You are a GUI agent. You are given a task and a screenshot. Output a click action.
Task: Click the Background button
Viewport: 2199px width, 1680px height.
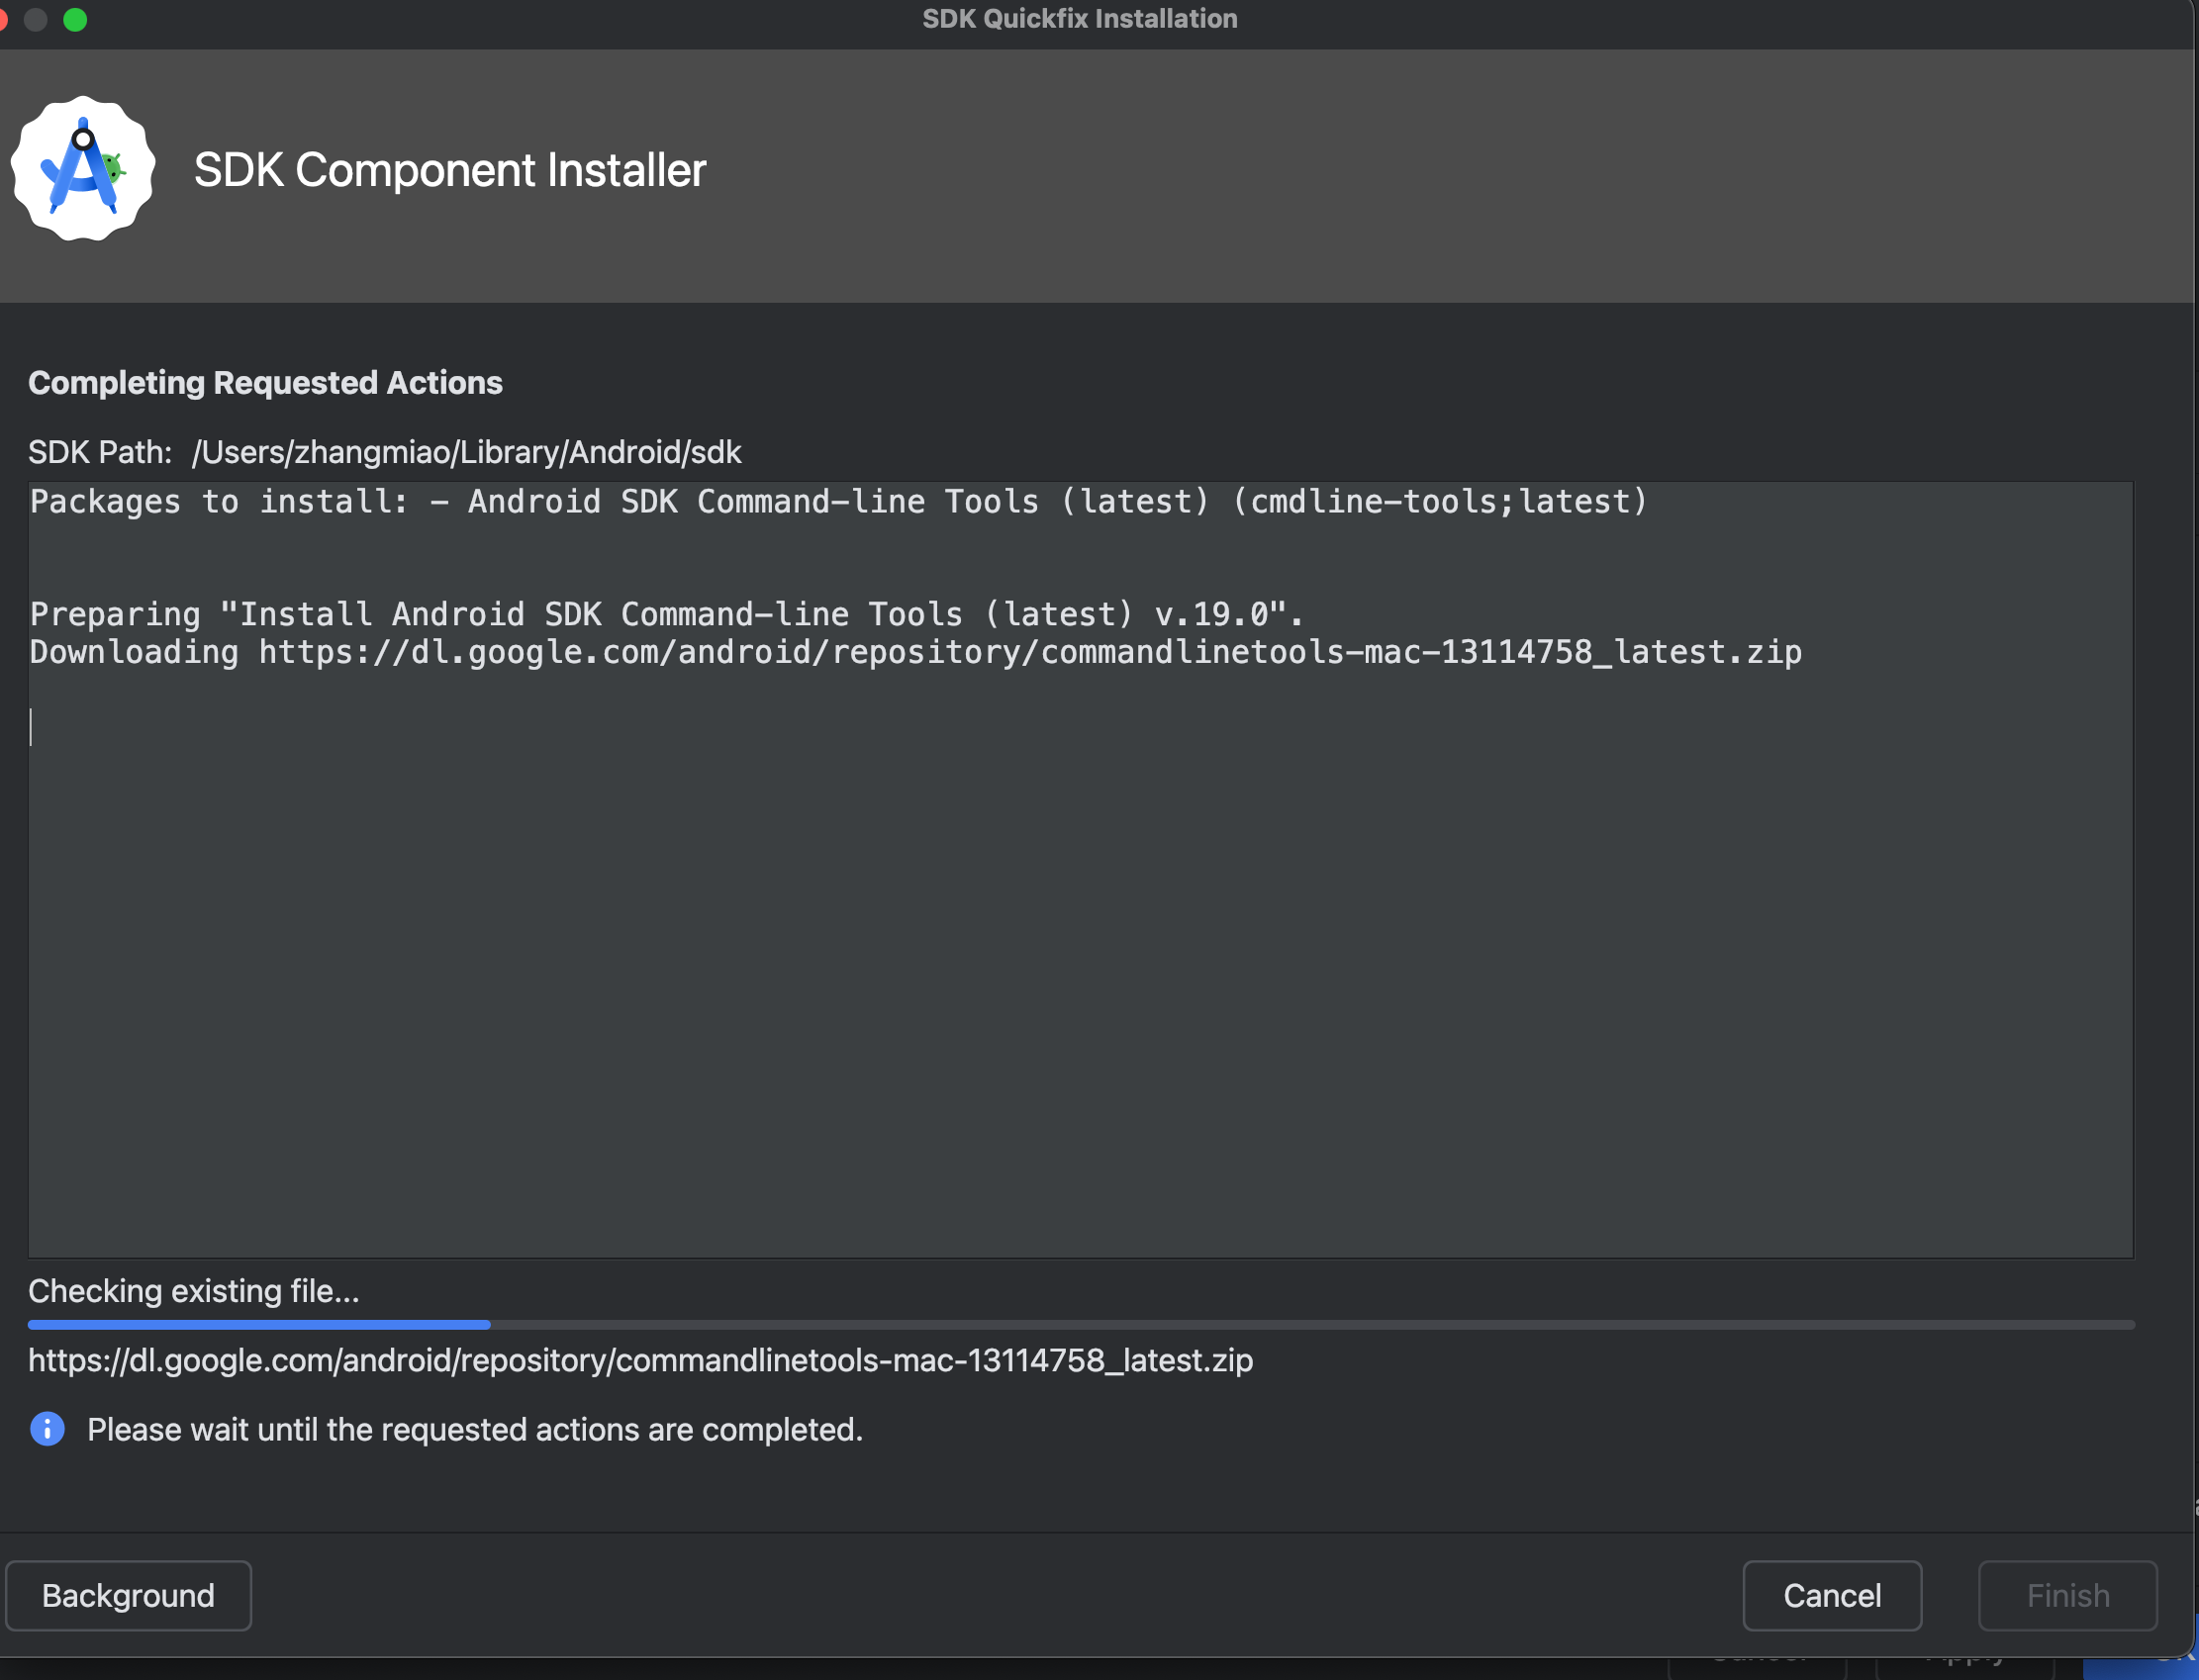click(x=129, y=1595)
